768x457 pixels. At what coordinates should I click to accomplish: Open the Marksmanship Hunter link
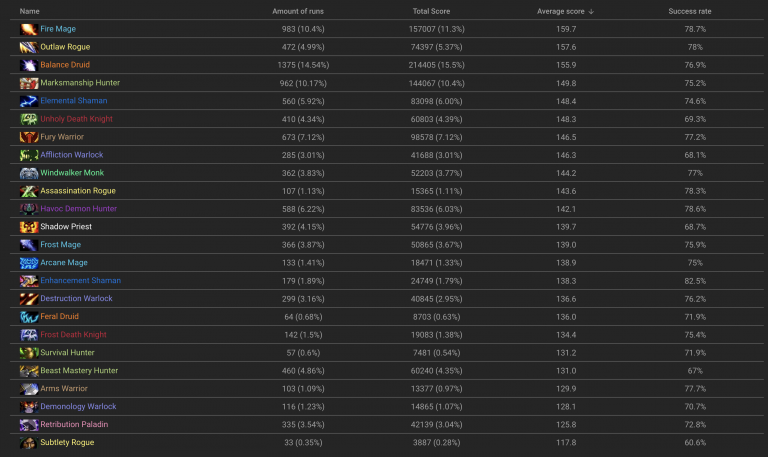pyautogui.click(x=79, y=83)
